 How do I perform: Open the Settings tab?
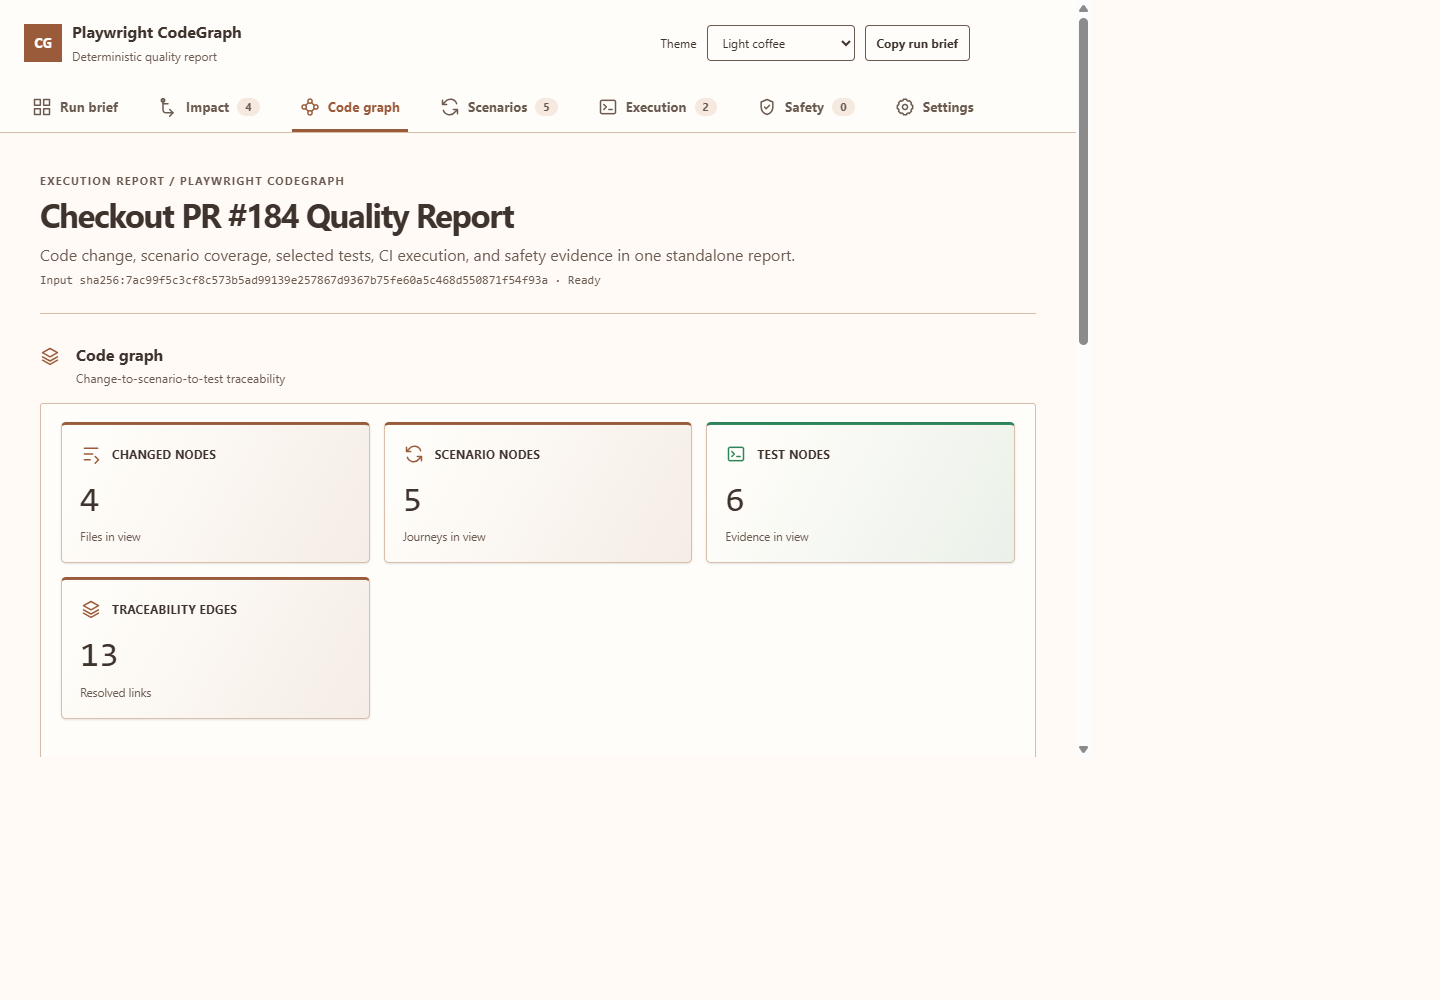(x=935, y=107)
